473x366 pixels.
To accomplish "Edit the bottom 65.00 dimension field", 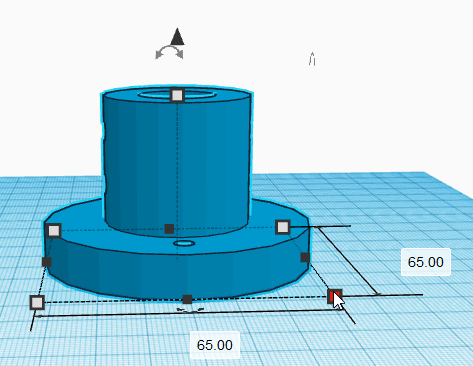I will click(215, 345).
